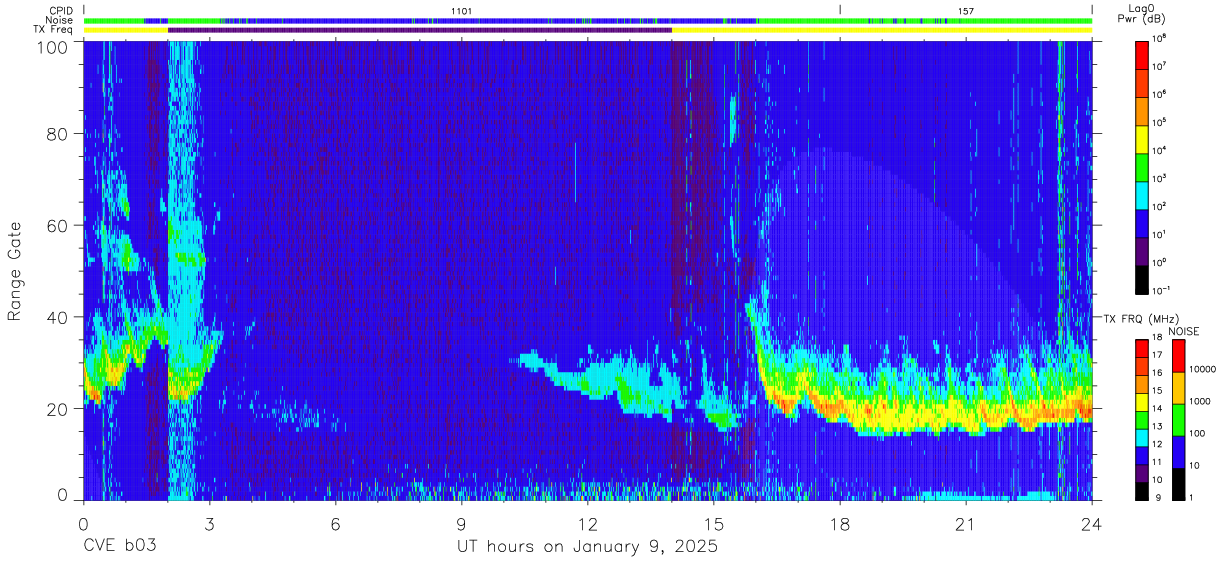Image resolution: width=1228 pixels, height=567 pixels.
Task: Click x-axis tick label 18
Action: coord(840,524)
